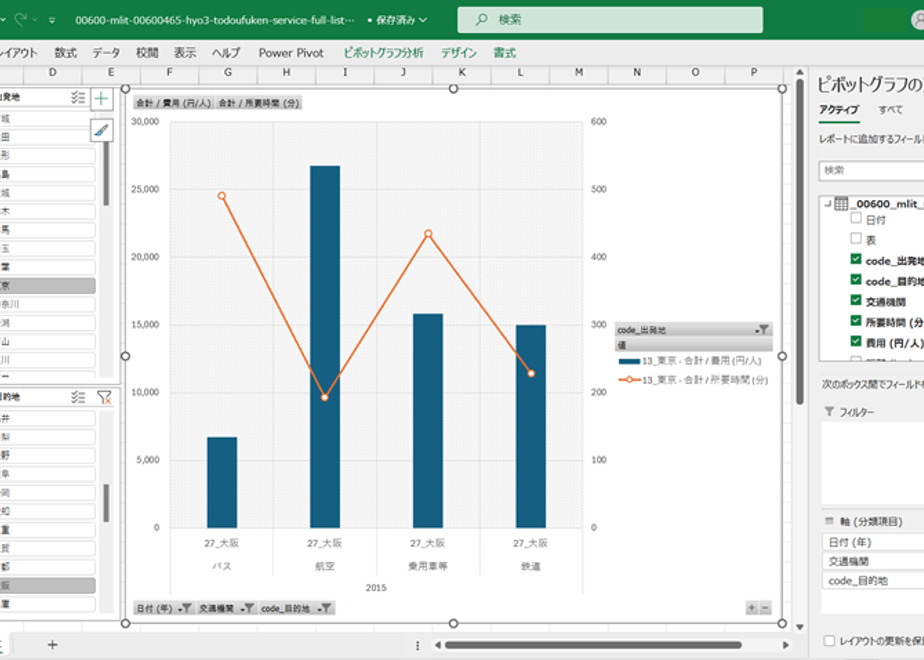Screen dimensions: 924x660
Task: Click the table icon beside _00600_mlit_
Action: click(x=841, y=204)
